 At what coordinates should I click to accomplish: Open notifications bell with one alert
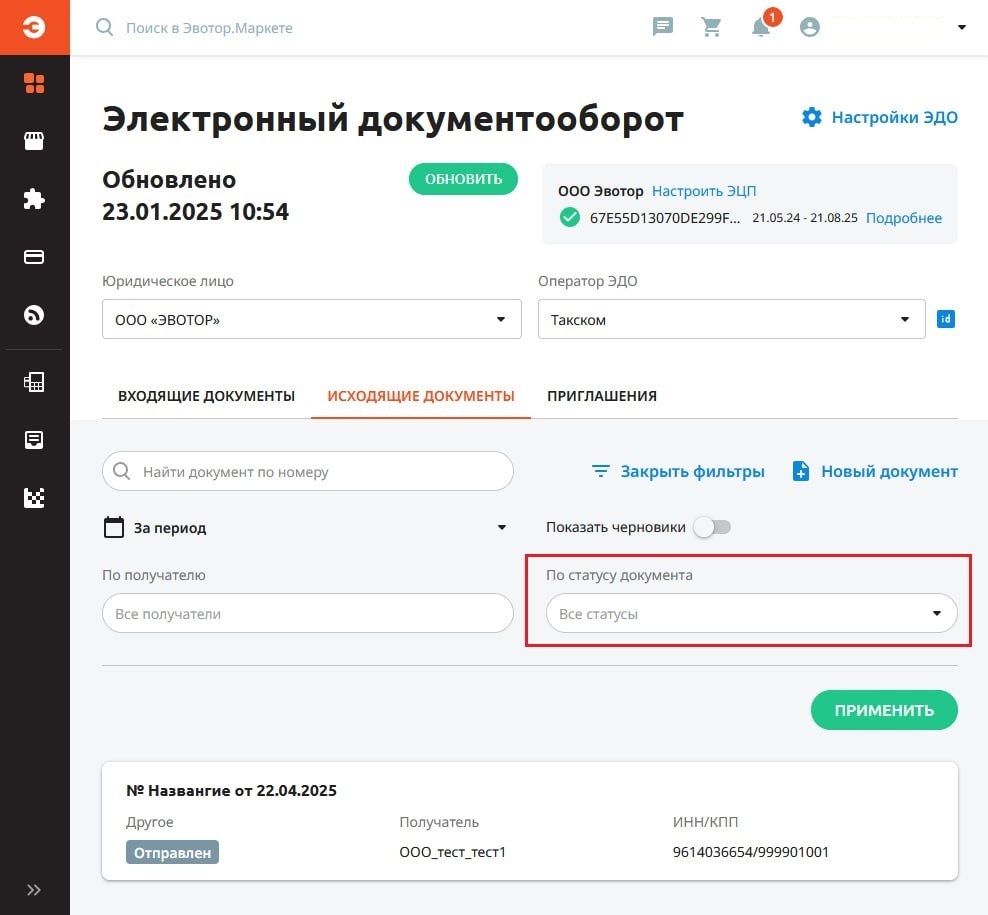(761, 27)
